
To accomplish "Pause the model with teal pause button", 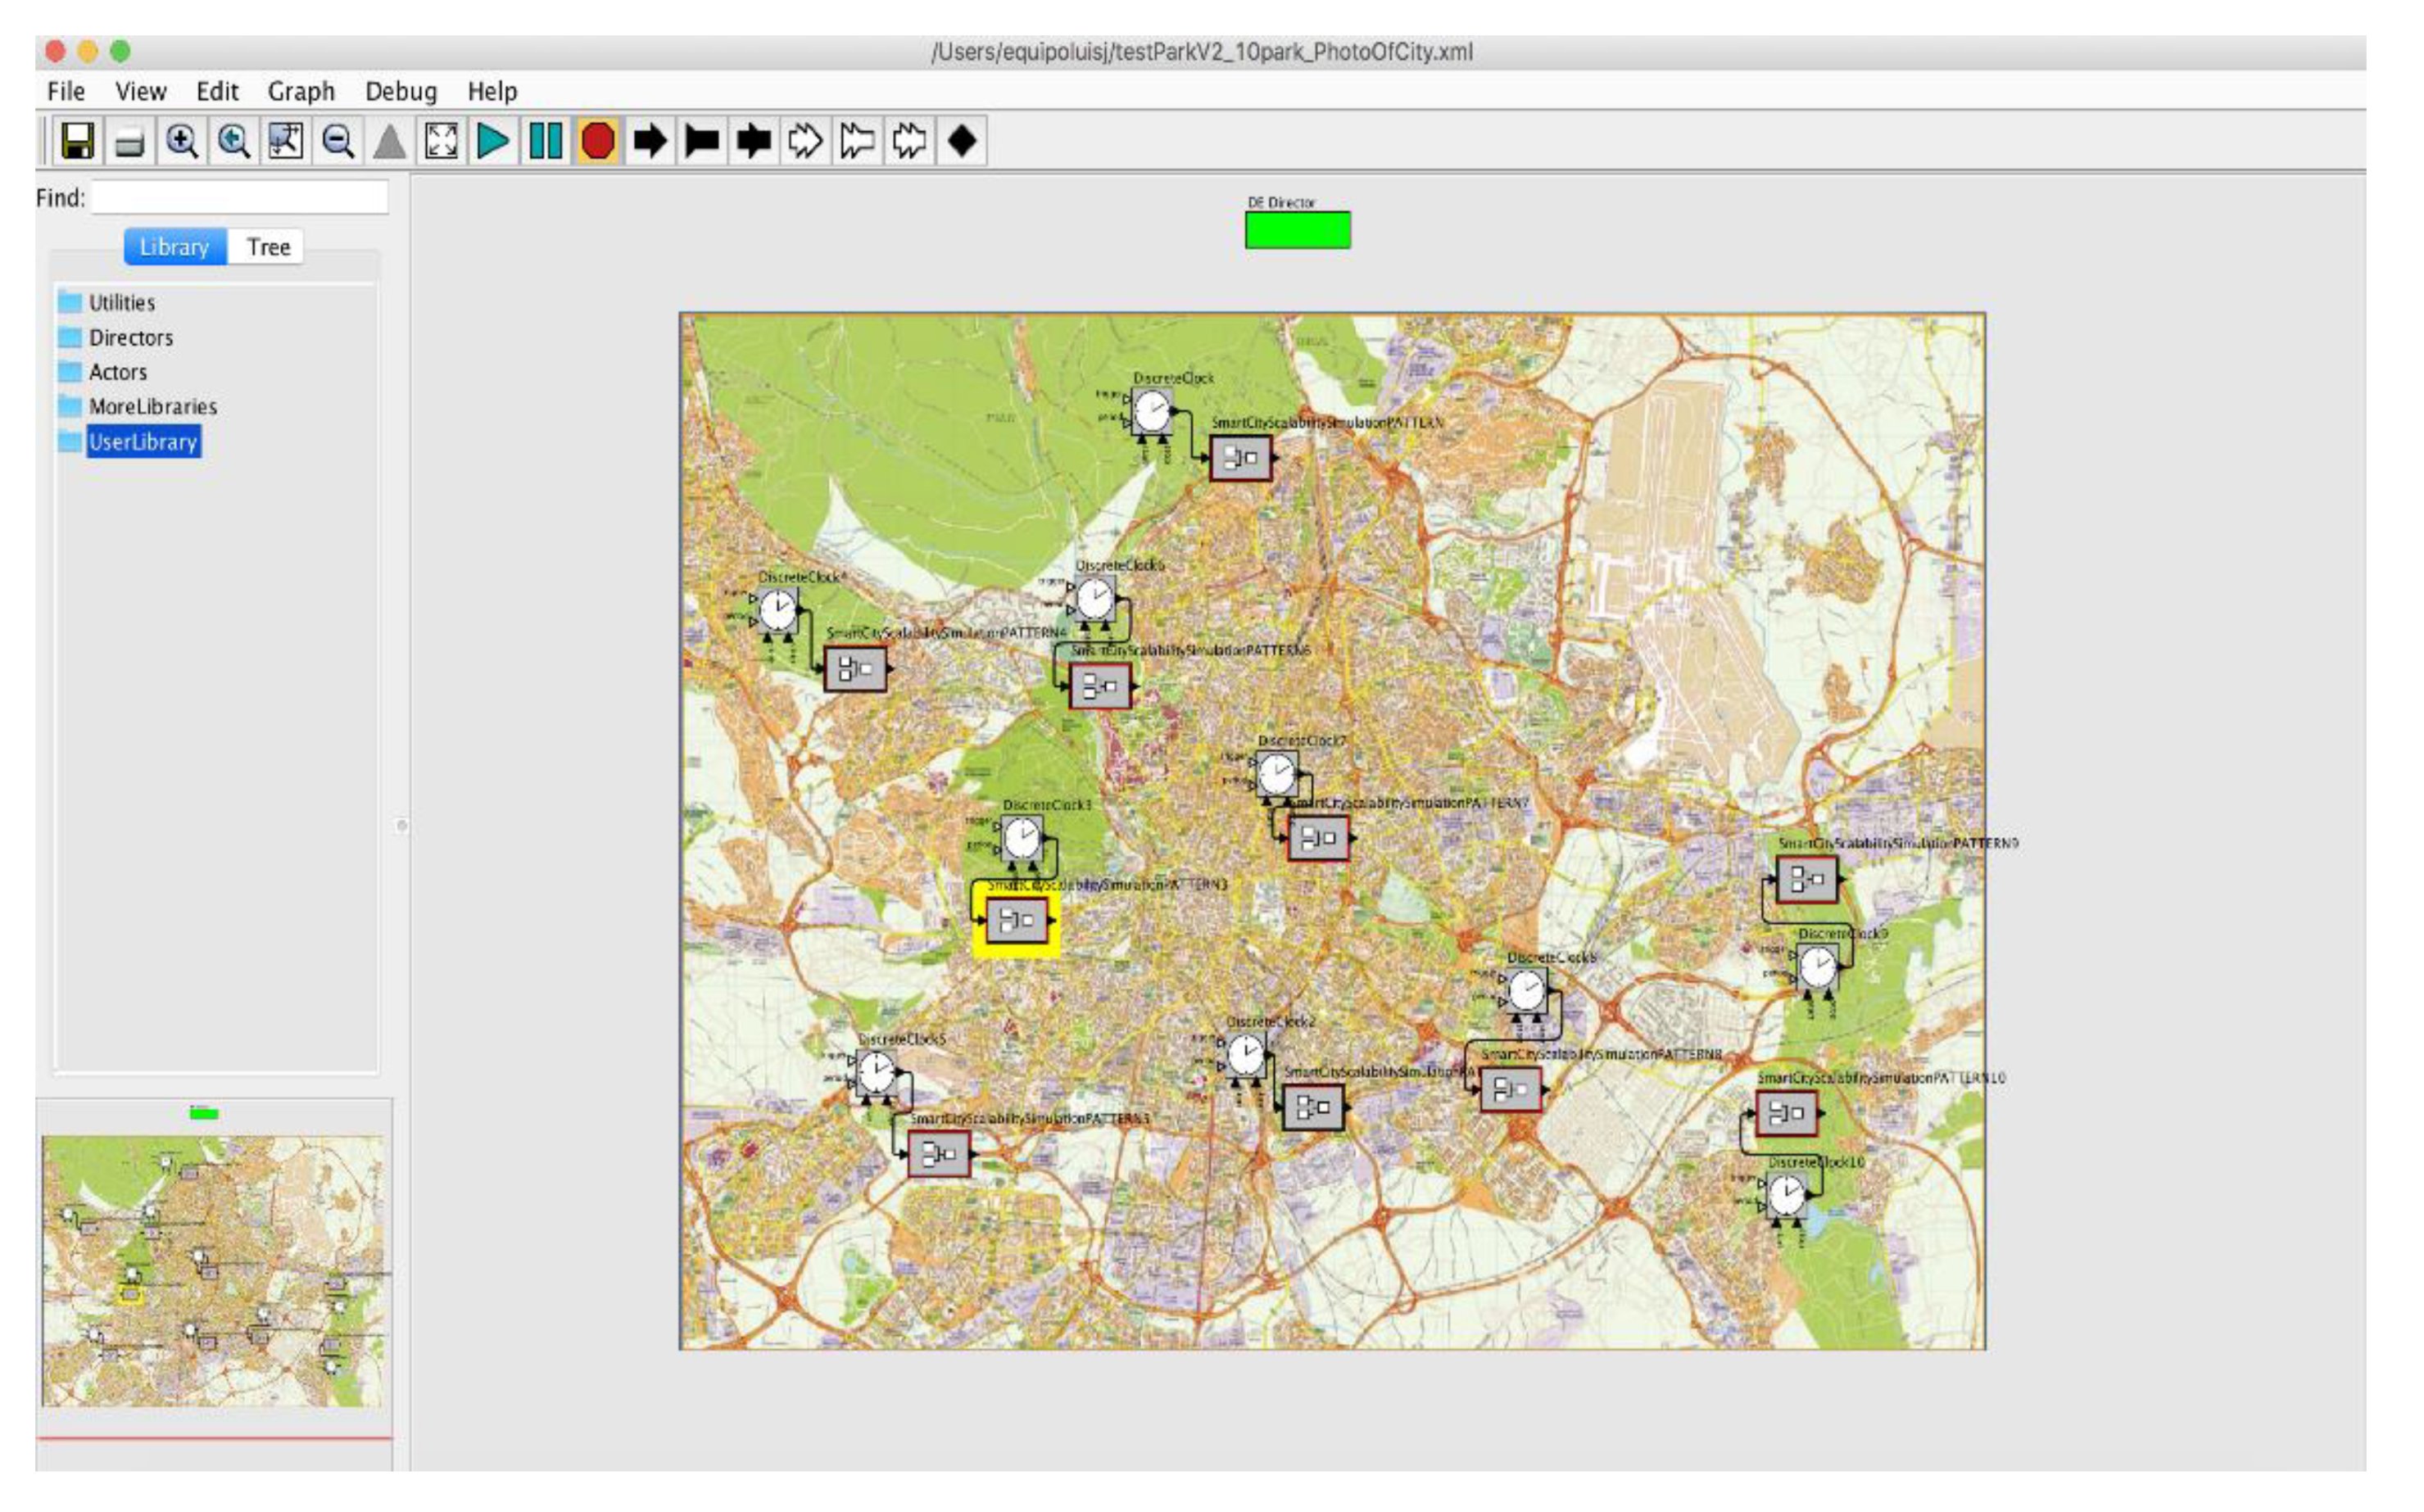I will (545, 141).
